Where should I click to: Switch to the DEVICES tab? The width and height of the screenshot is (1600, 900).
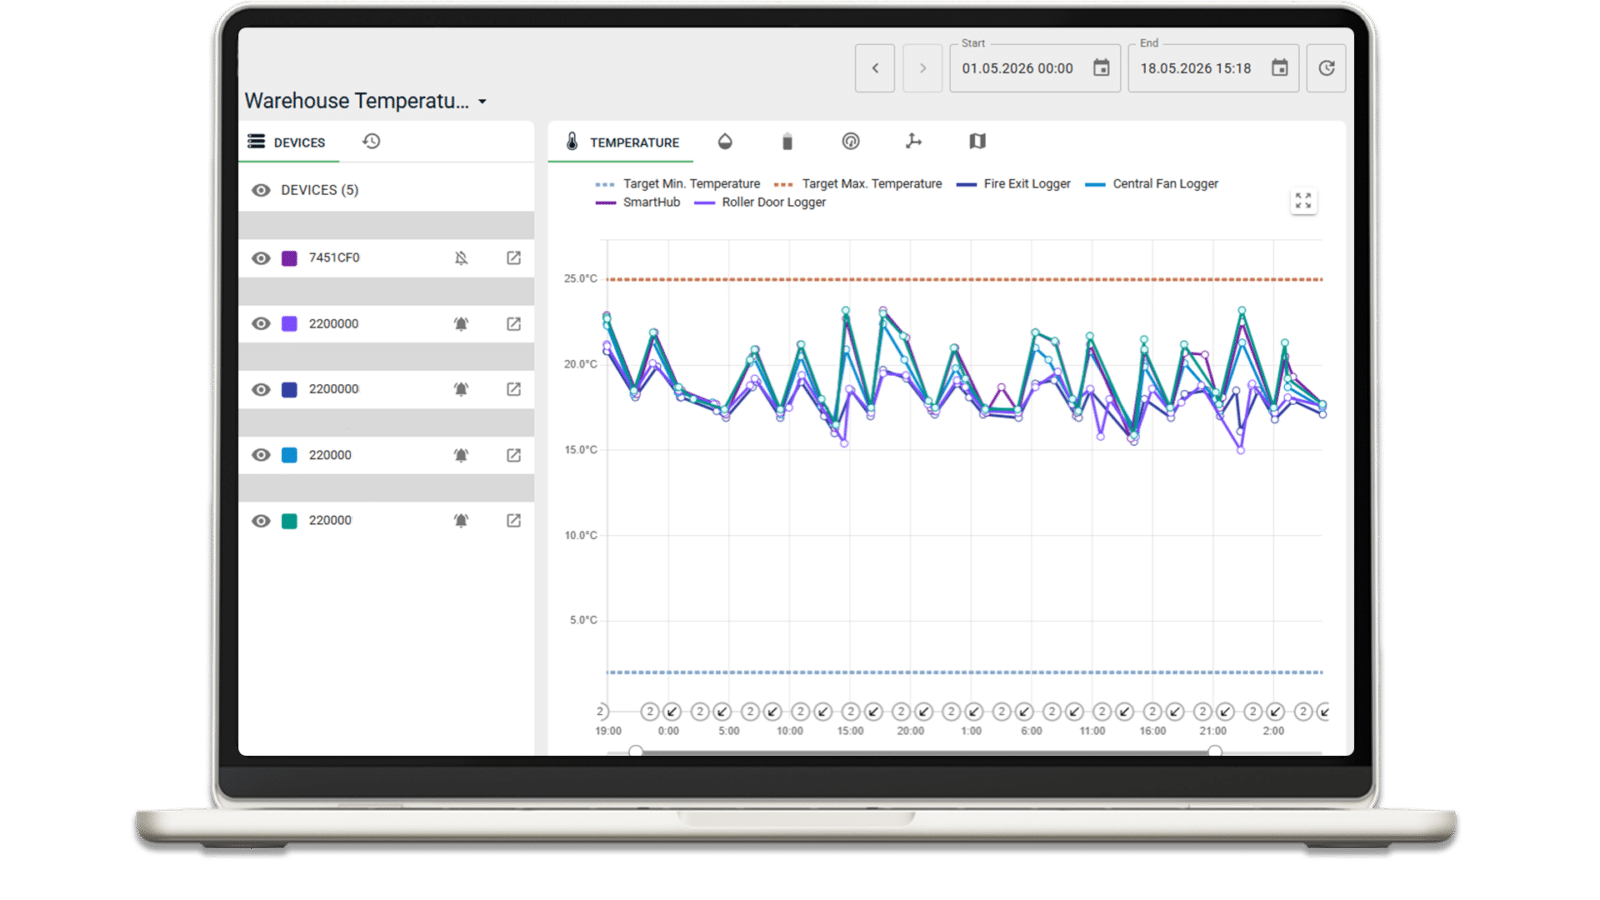[x=287, y=142]
